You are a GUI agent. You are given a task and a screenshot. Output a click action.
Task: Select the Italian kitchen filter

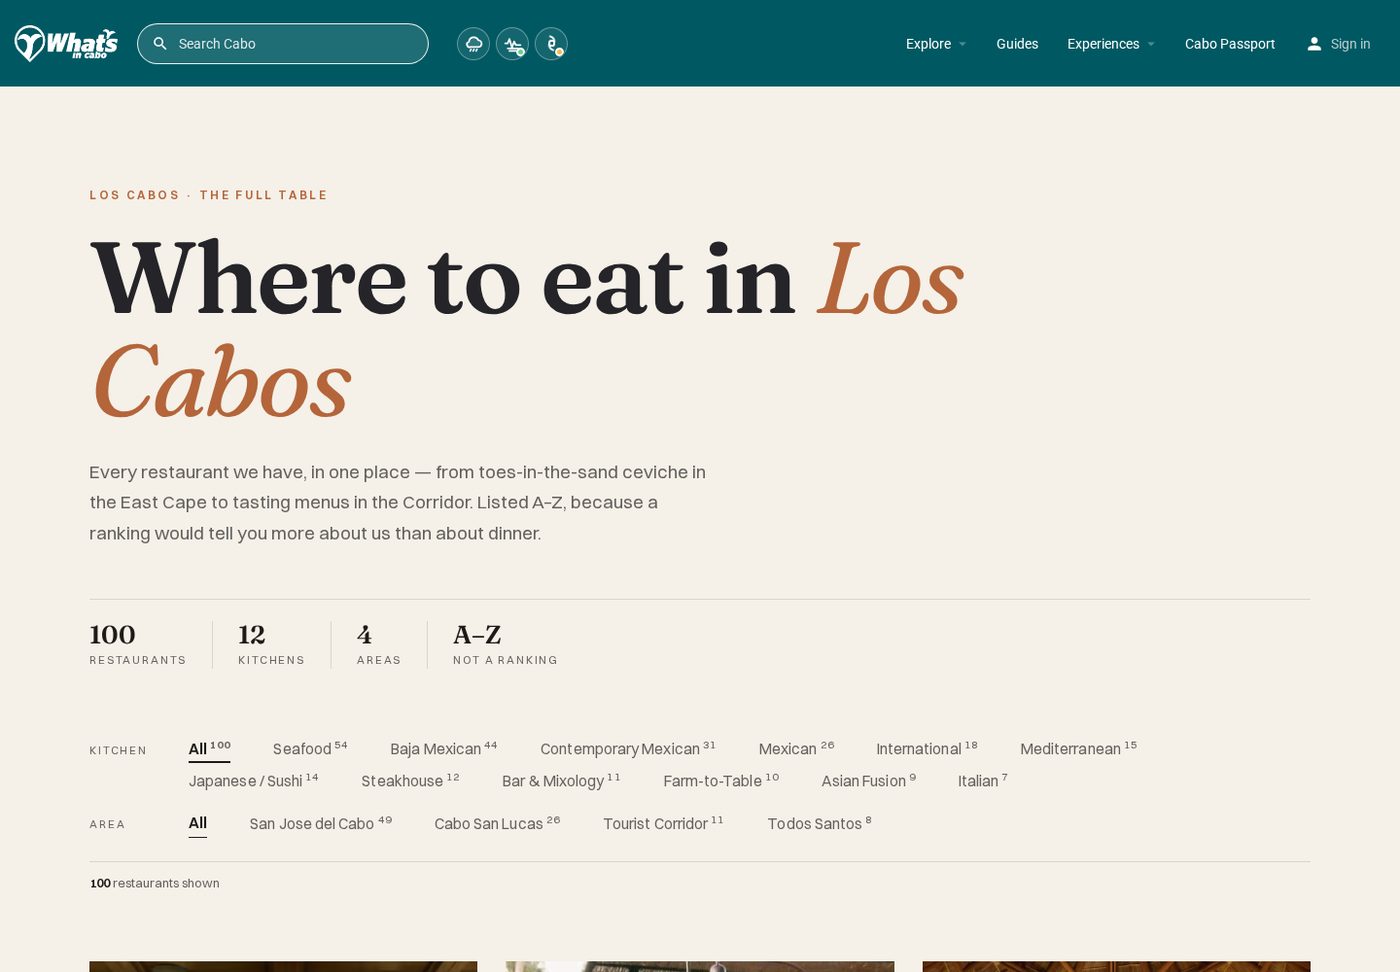982,781
